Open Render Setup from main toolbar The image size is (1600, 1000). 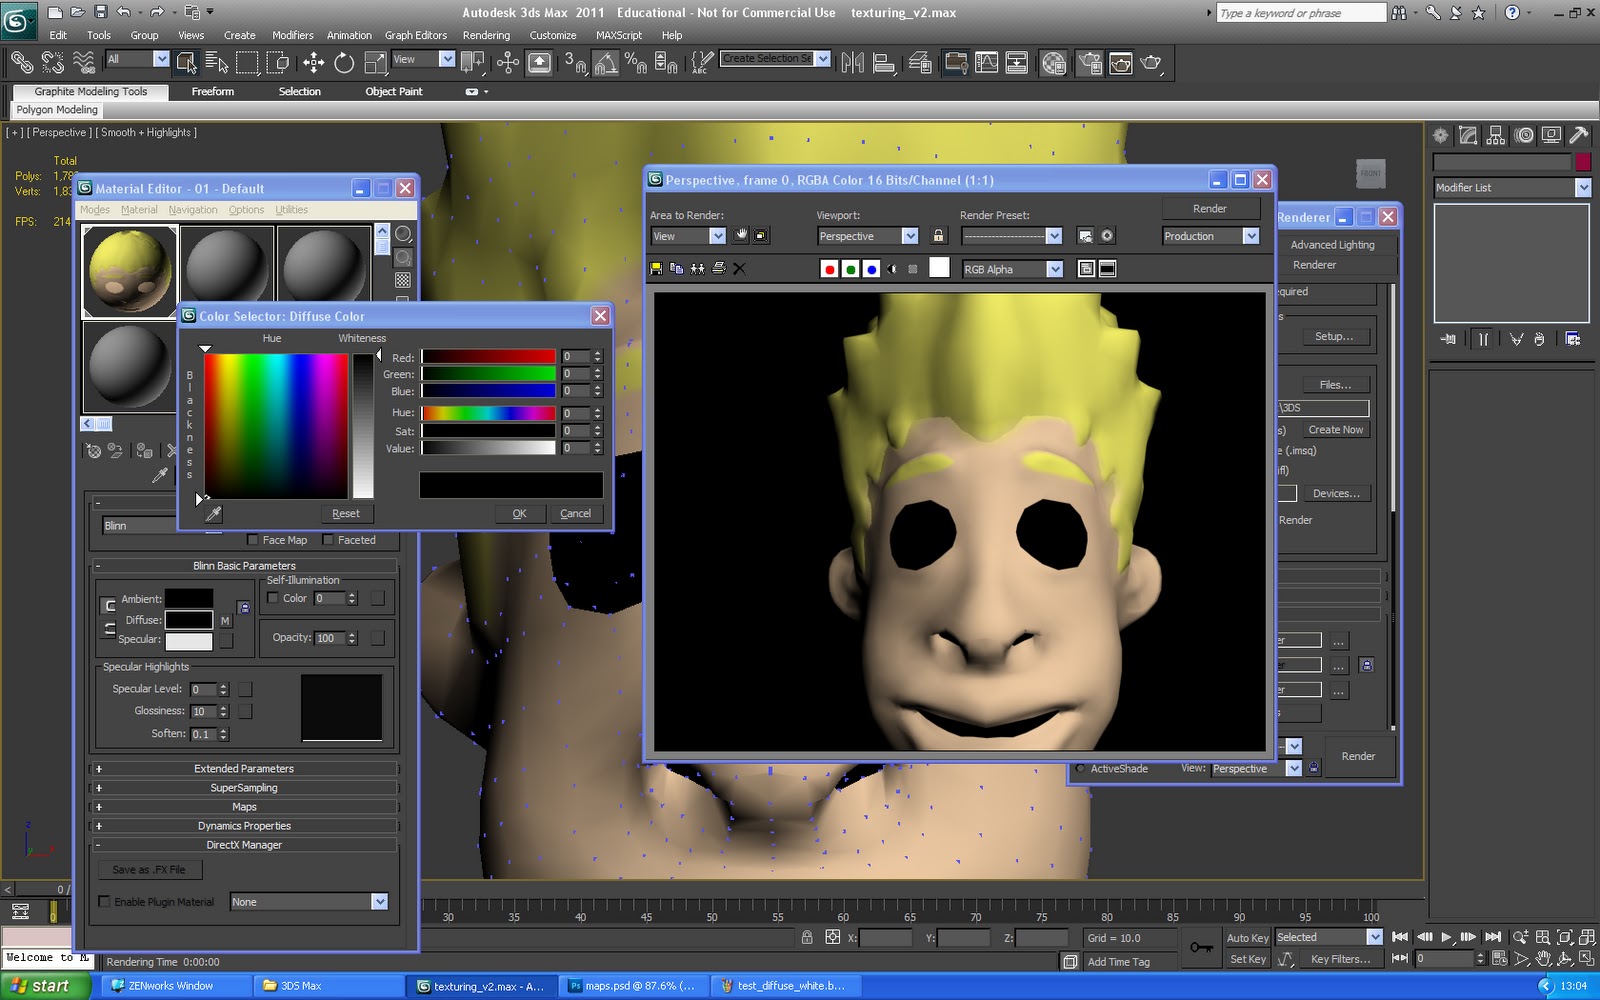pyautogui.click(x=1089, y=63)
